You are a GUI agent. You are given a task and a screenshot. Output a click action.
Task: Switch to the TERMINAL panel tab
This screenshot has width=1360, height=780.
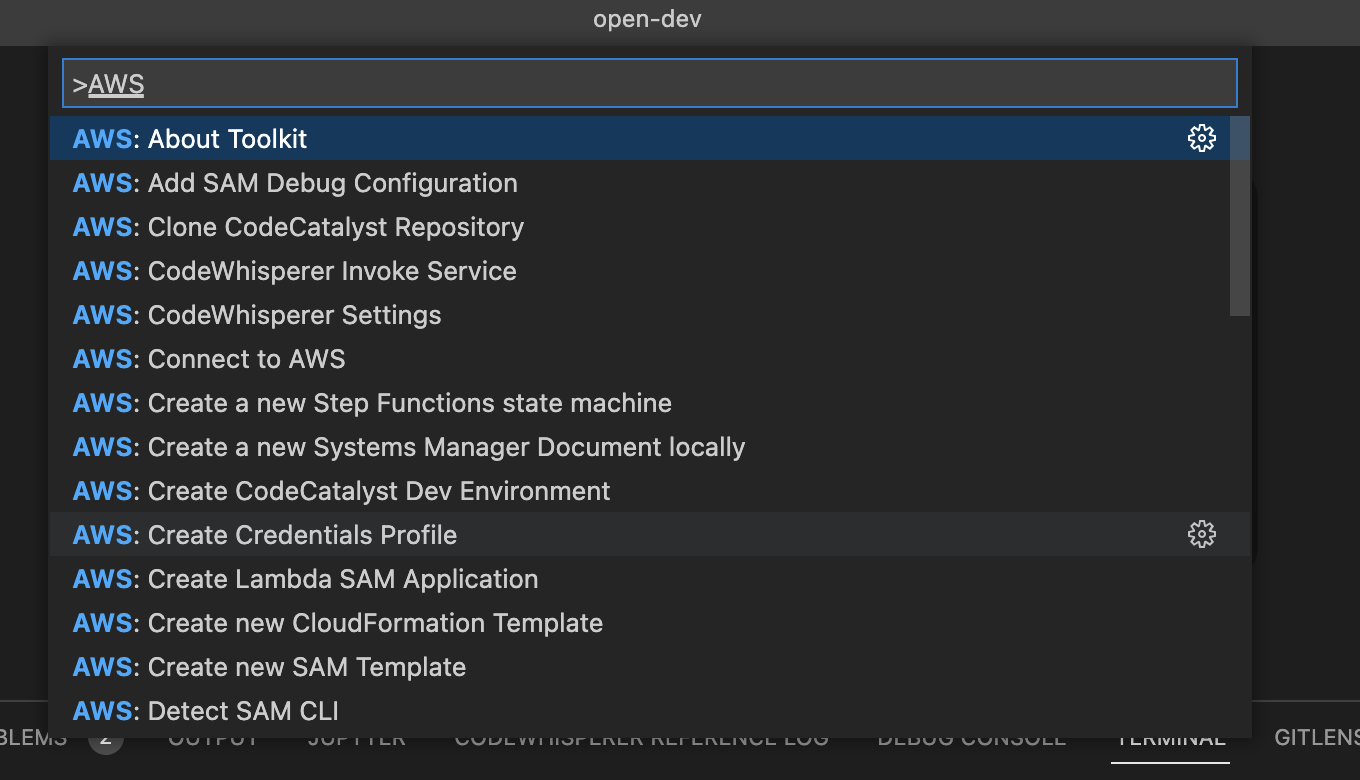click(1169, 738)
